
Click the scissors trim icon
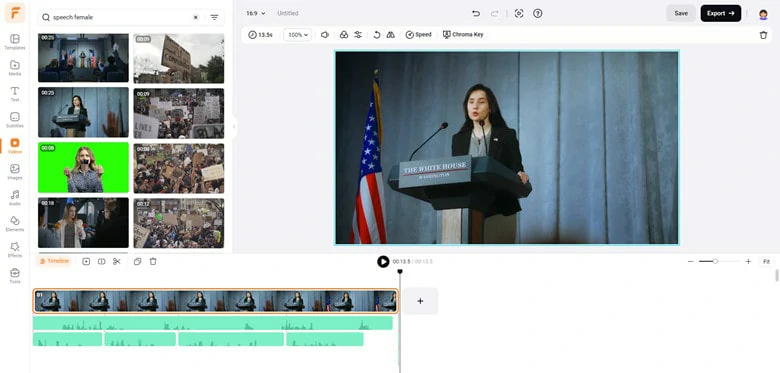click(x=117, y=262)
